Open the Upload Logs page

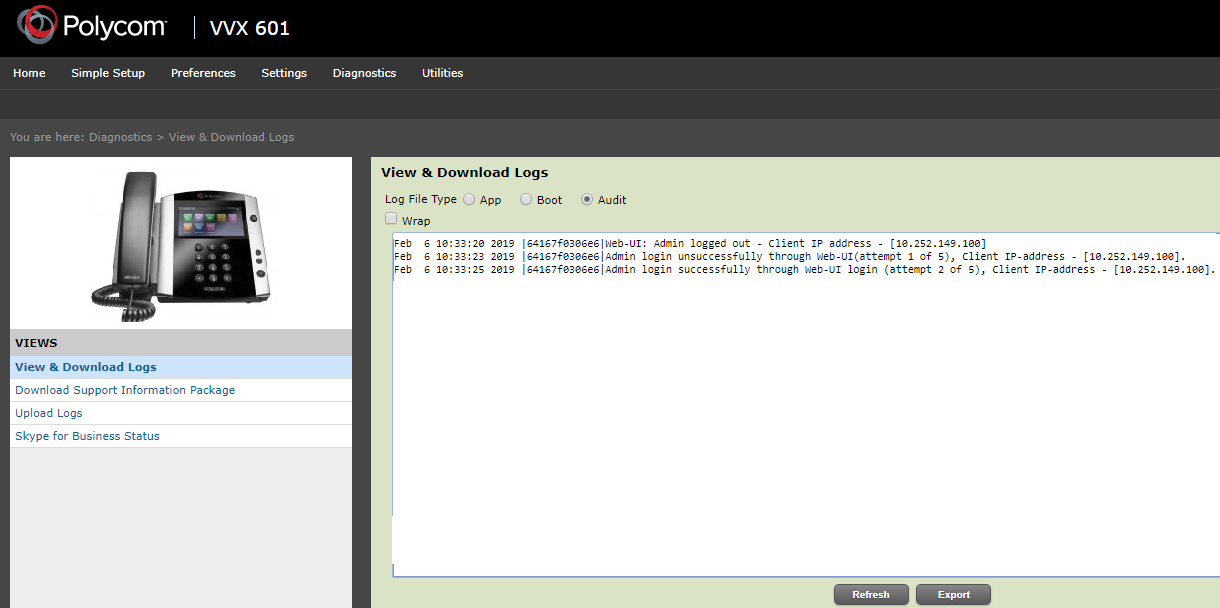pyautogui.click(x=48, y=412)
